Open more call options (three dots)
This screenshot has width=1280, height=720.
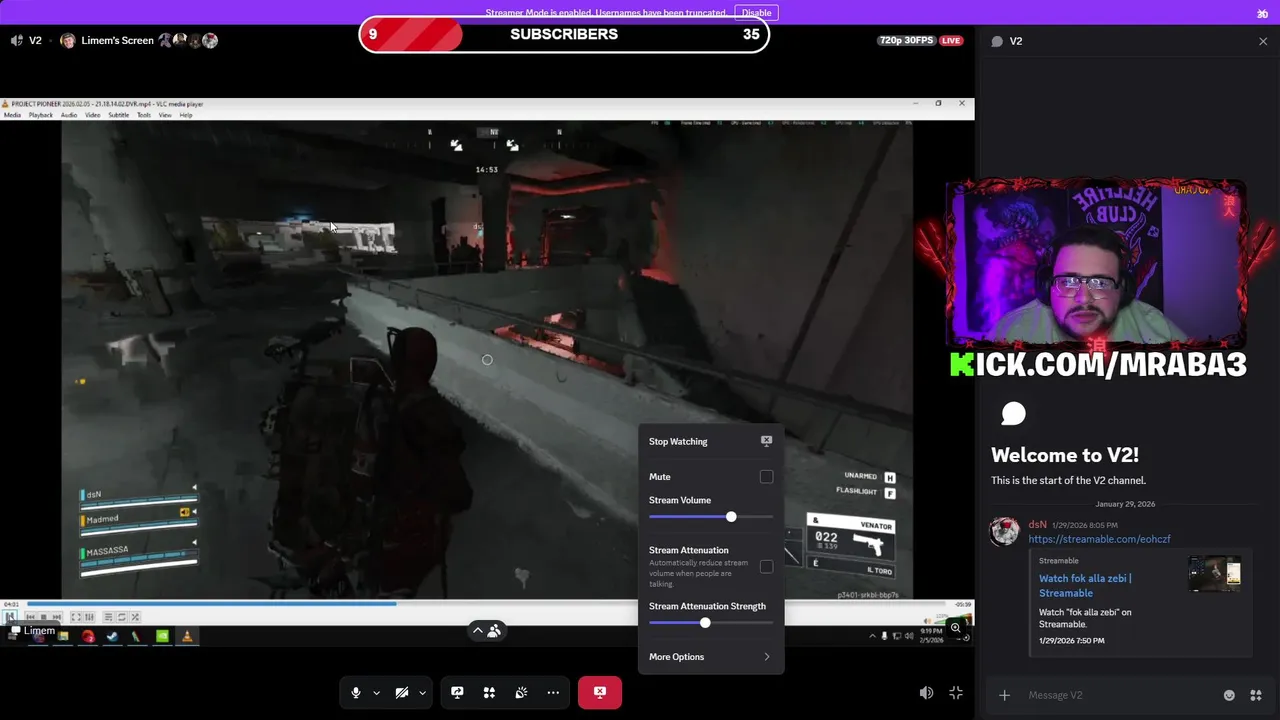[553, 693]
